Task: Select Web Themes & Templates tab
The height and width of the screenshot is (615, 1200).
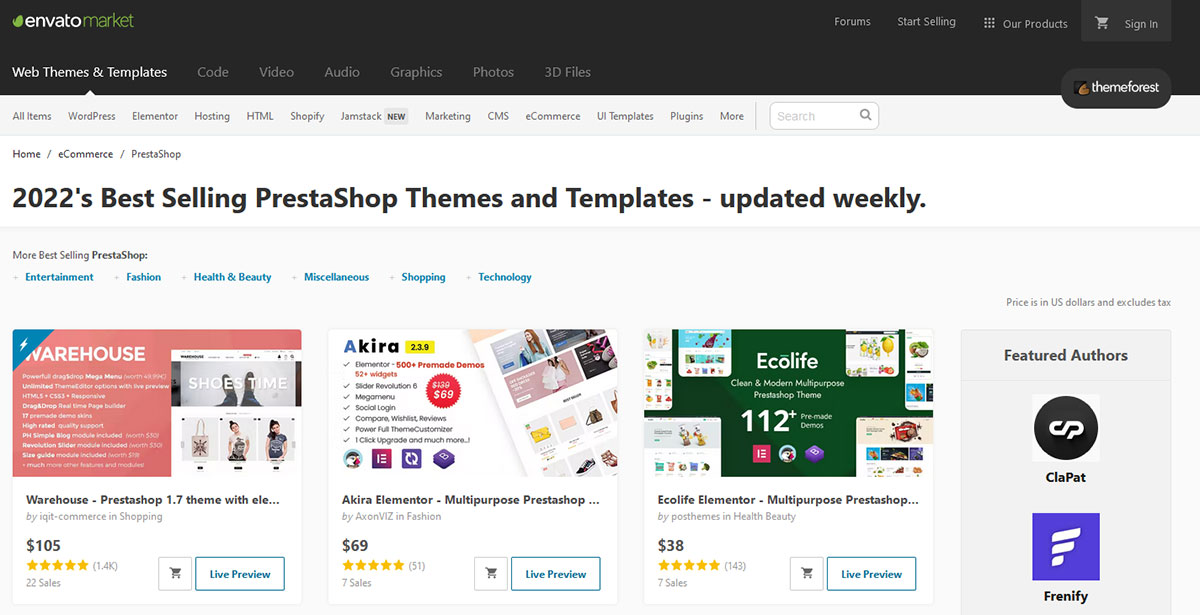Action: click(x=90, y=72)
